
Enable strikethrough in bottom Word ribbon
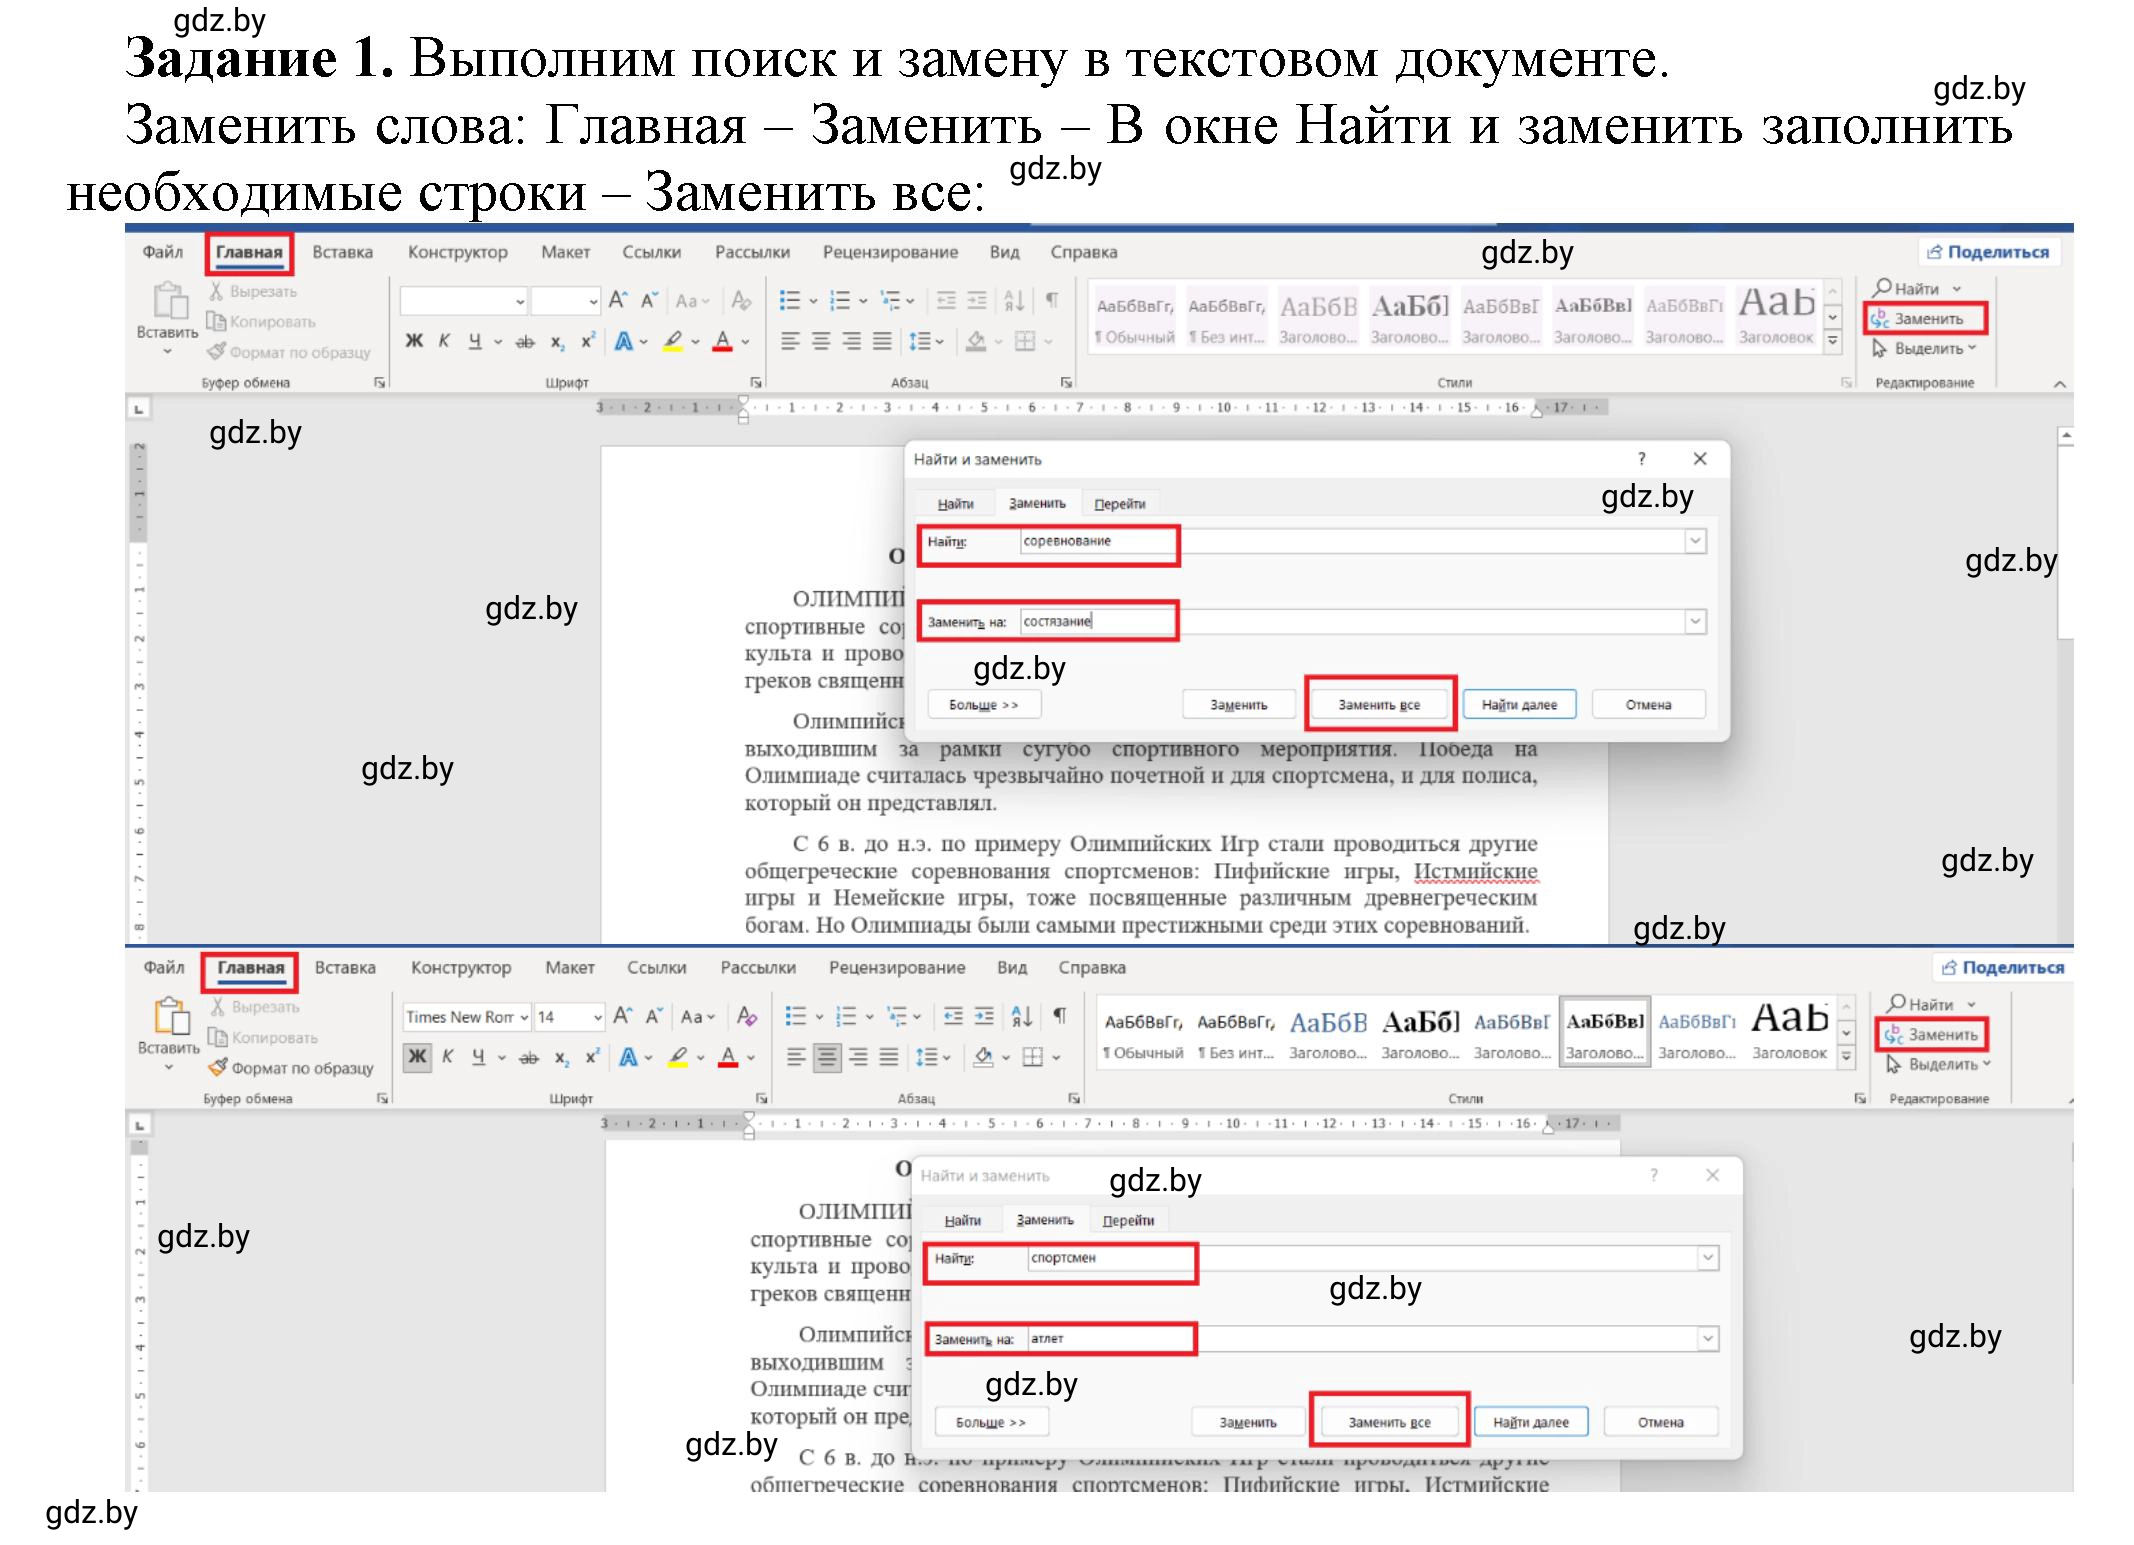[x=529, y=1057]
